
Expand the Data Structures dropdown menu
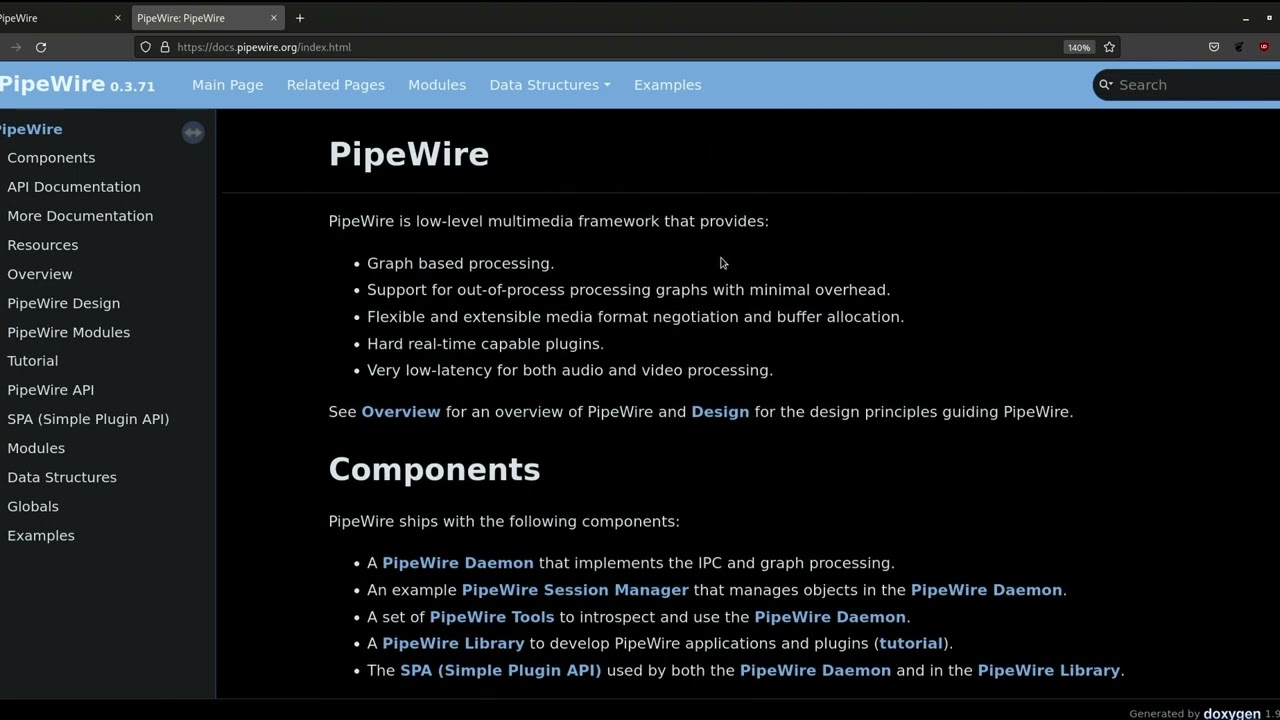pyautogui.click(x=550, y=85)
